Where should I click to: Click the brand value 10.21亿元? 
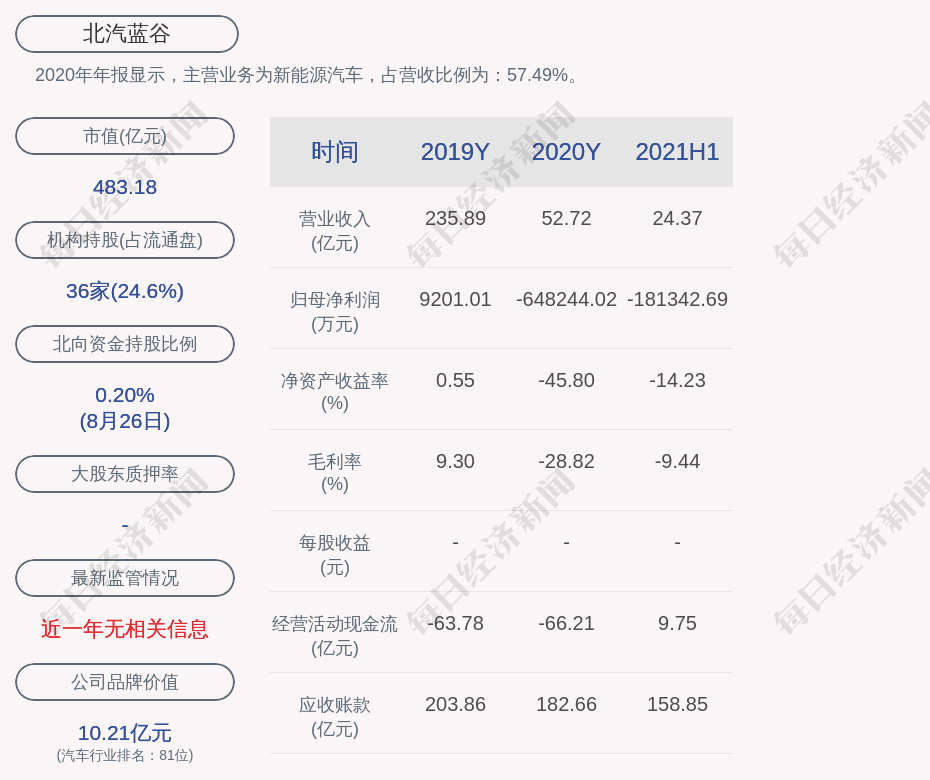pyautogui.click(x=125, y=733)
